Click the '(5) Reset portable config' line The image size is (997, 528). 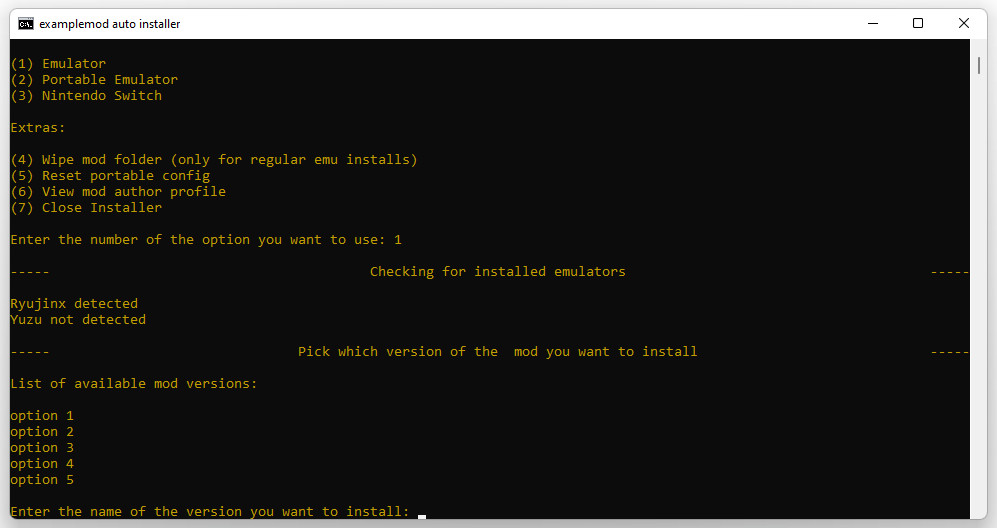click(x=110, y=176)
